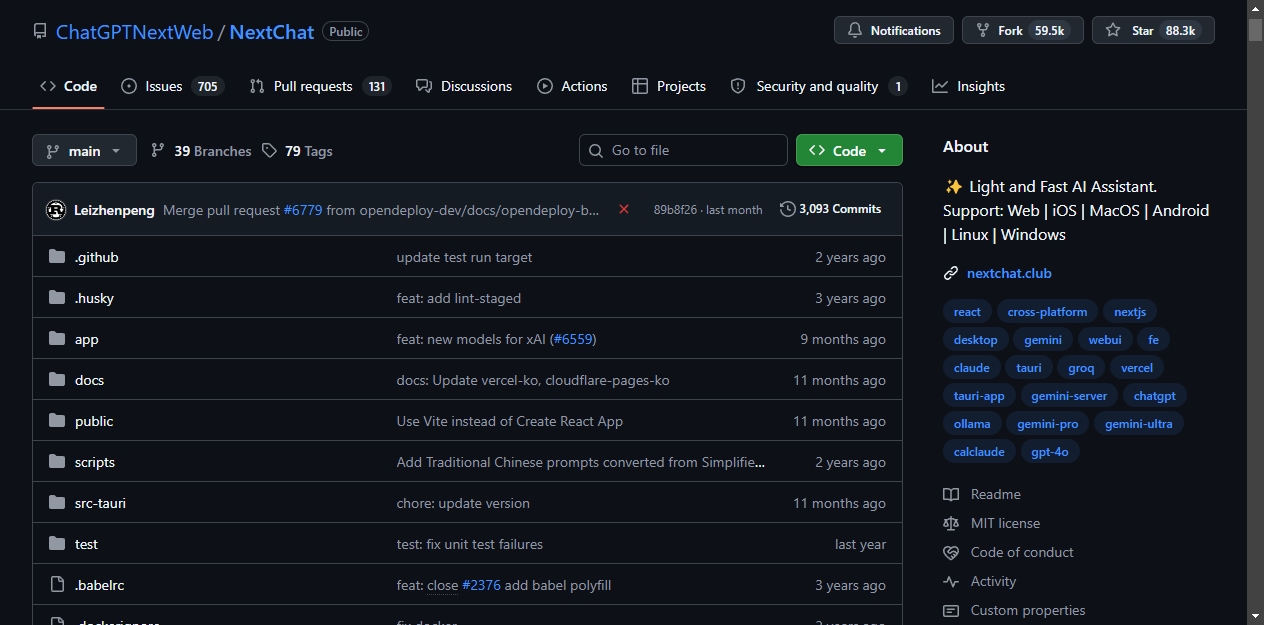This screenshot has height=625, width=1264.
Task: Click the folder icon next to .github
Action: 57,257
